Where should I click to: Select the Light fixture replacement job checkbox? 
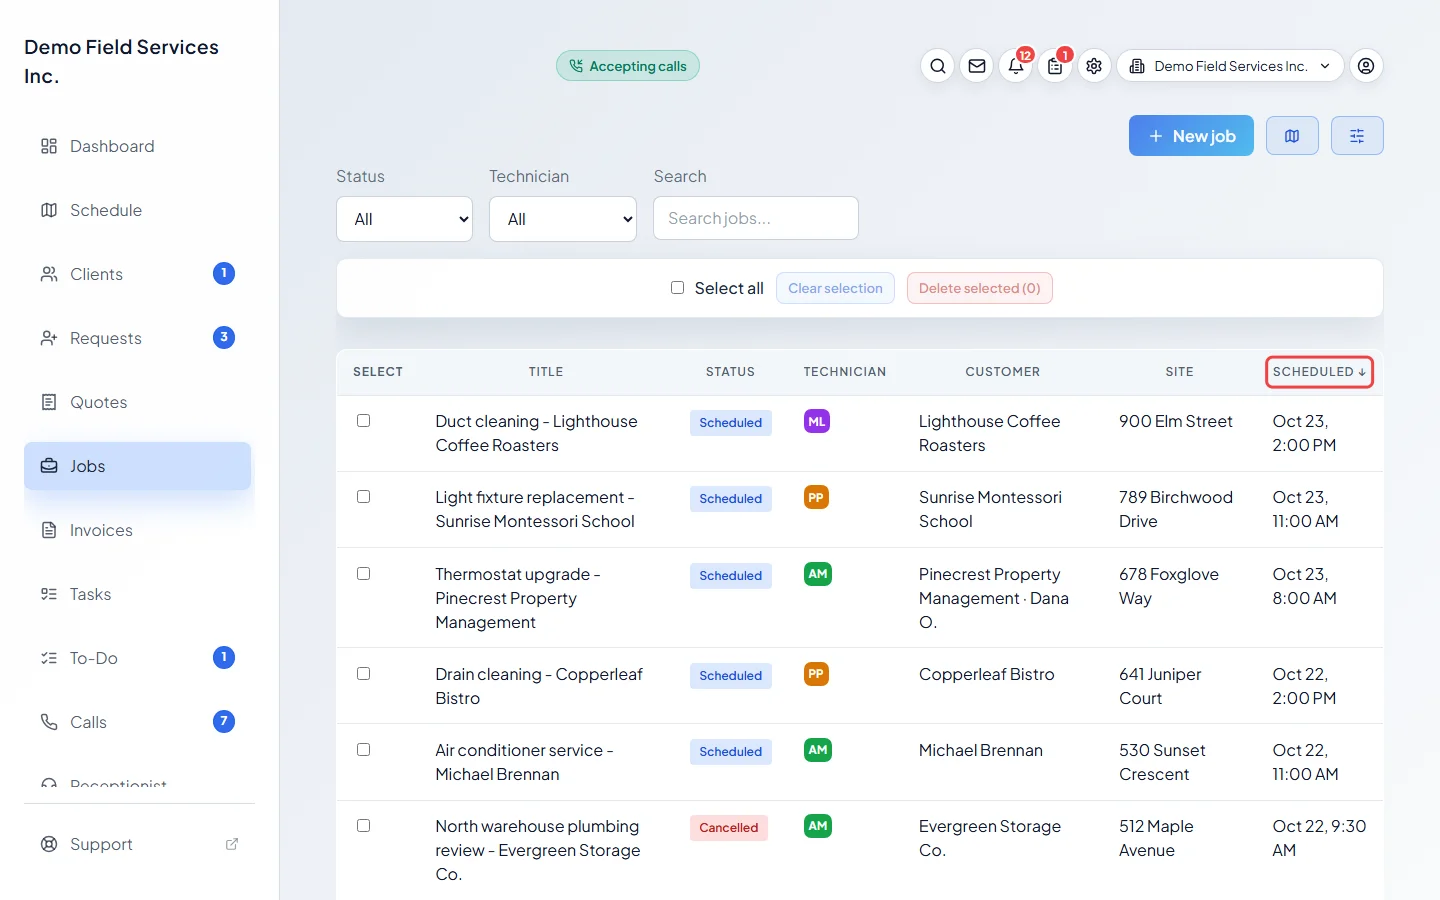coord(364,497)
